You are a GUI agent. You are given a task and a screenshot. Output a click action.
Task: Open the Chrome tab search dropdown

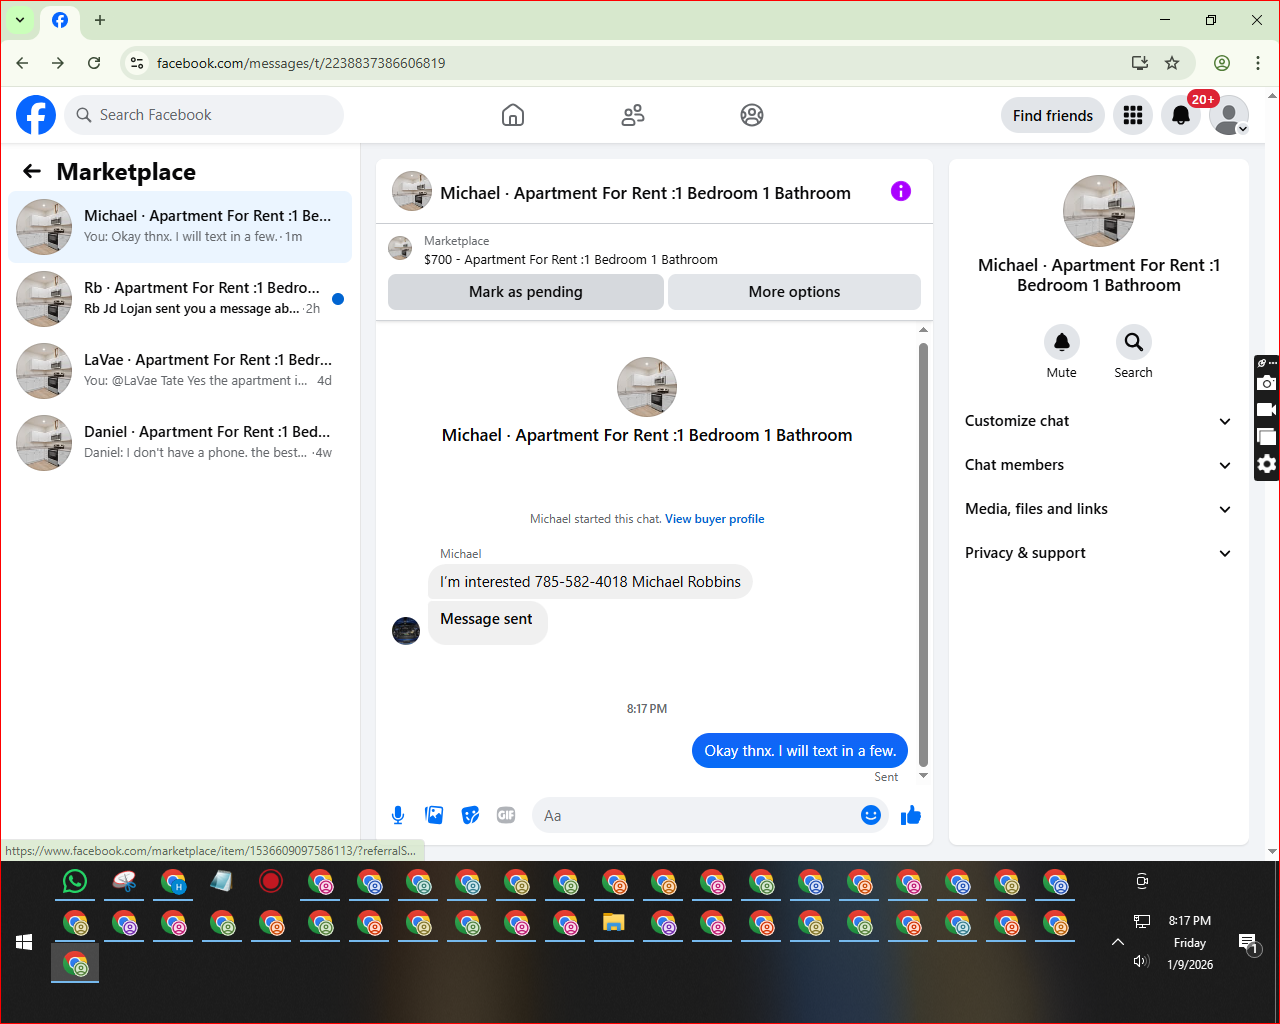pos(19,20)
